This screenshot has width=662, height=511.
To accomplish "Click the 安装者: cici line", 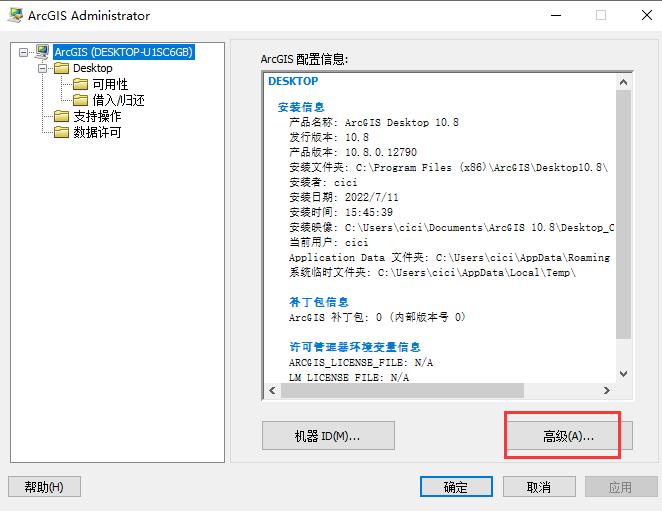I will pos(323,182).
